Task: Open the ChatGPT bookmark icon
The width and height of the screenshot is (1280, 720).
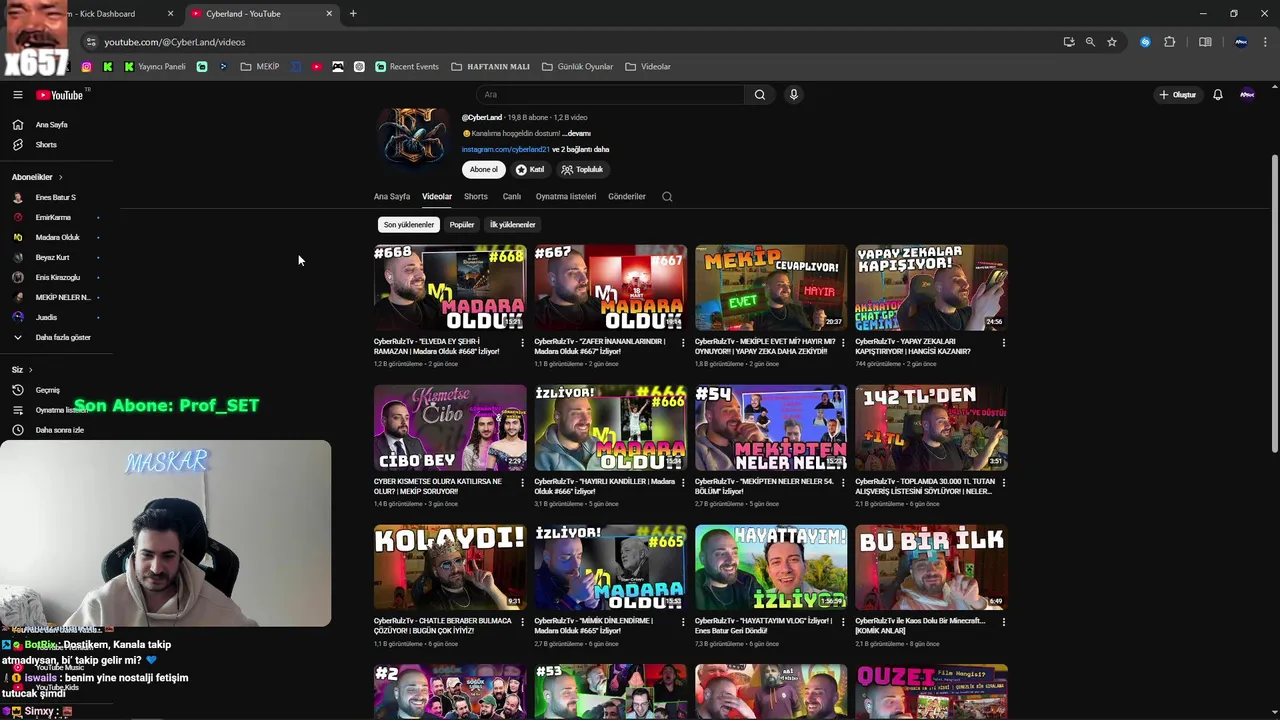Action: coord(359,67)
